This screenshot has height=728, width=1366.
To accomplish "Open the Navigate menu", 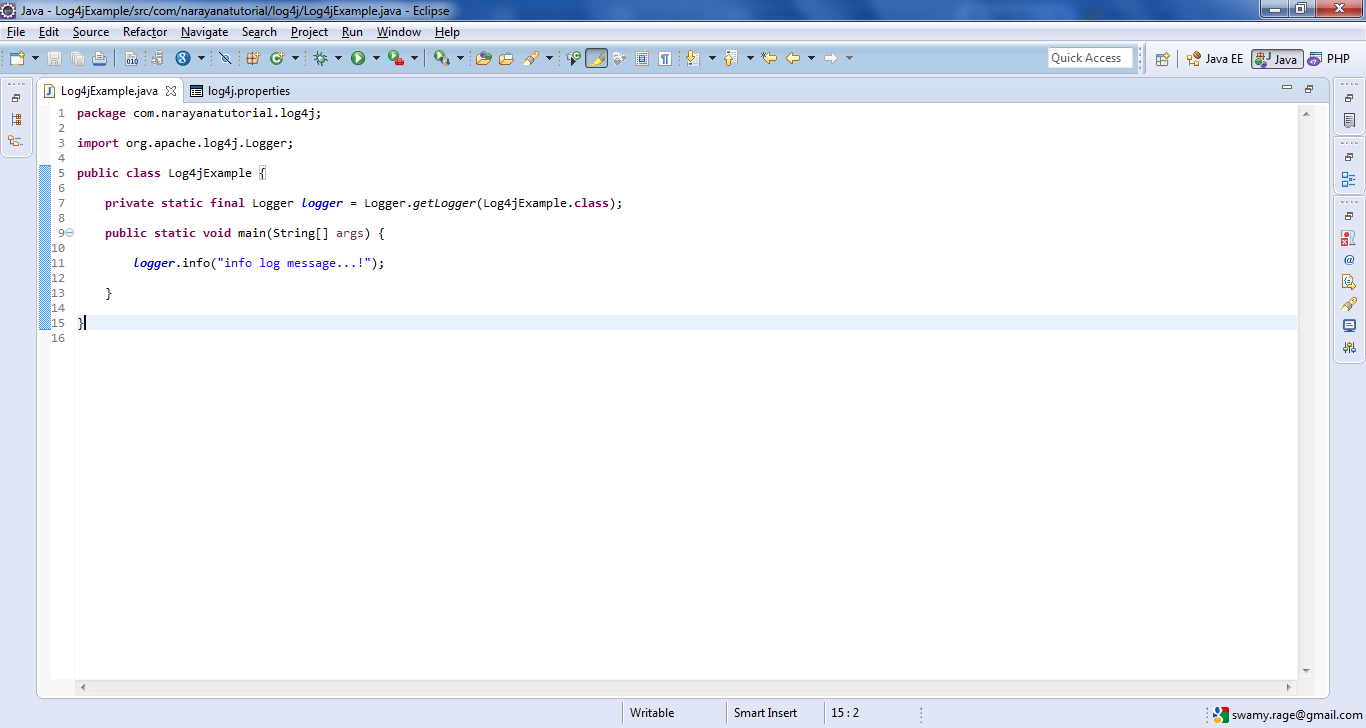I will click(204, 32).
